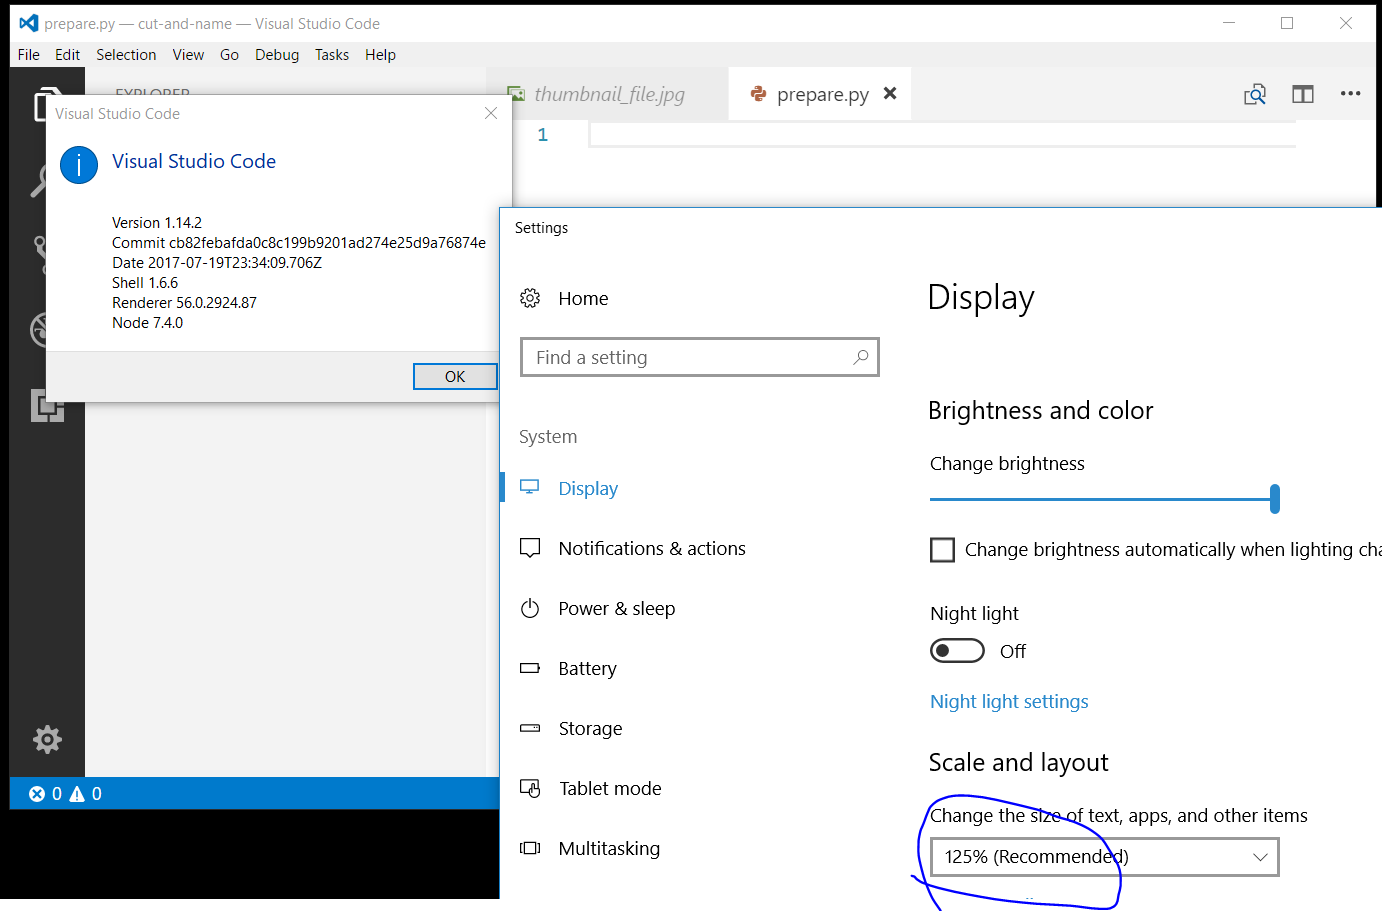Adjust the Change brightness slider handle
Image resolution: width=1382 pixels, height=911 pixels.
click(x=1274, y=498)
